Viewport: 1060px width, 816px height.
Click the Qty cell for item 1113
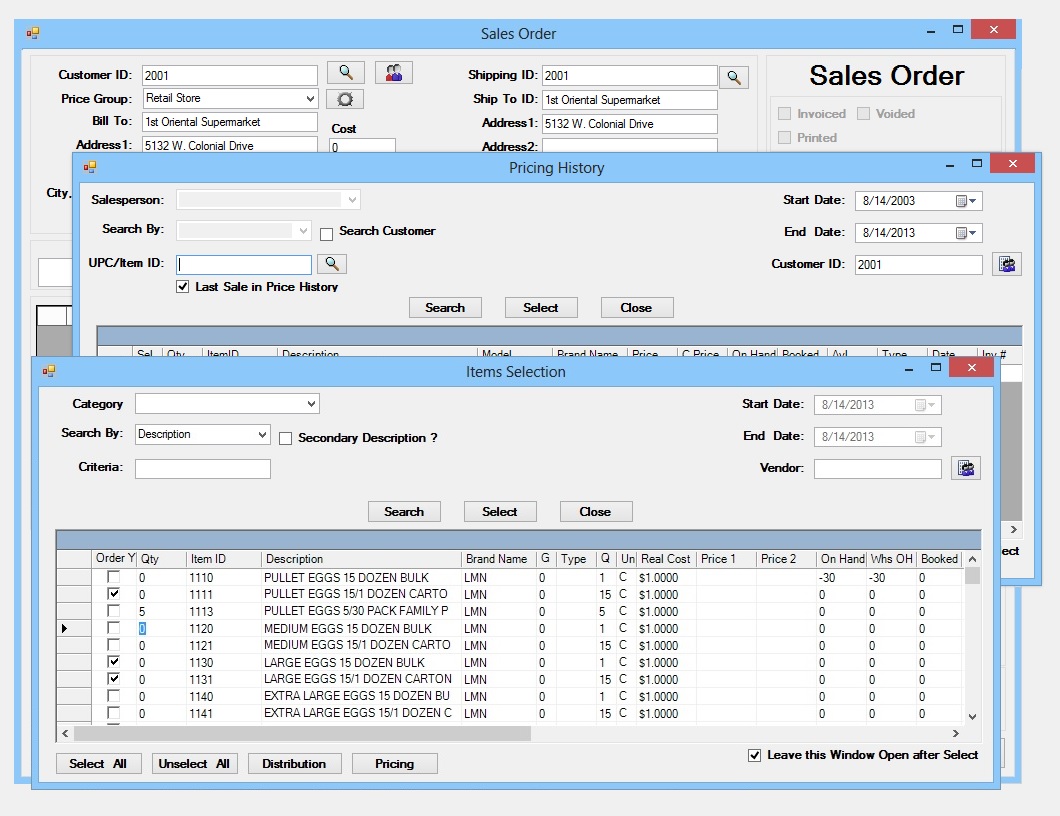(x=161, y=611)
